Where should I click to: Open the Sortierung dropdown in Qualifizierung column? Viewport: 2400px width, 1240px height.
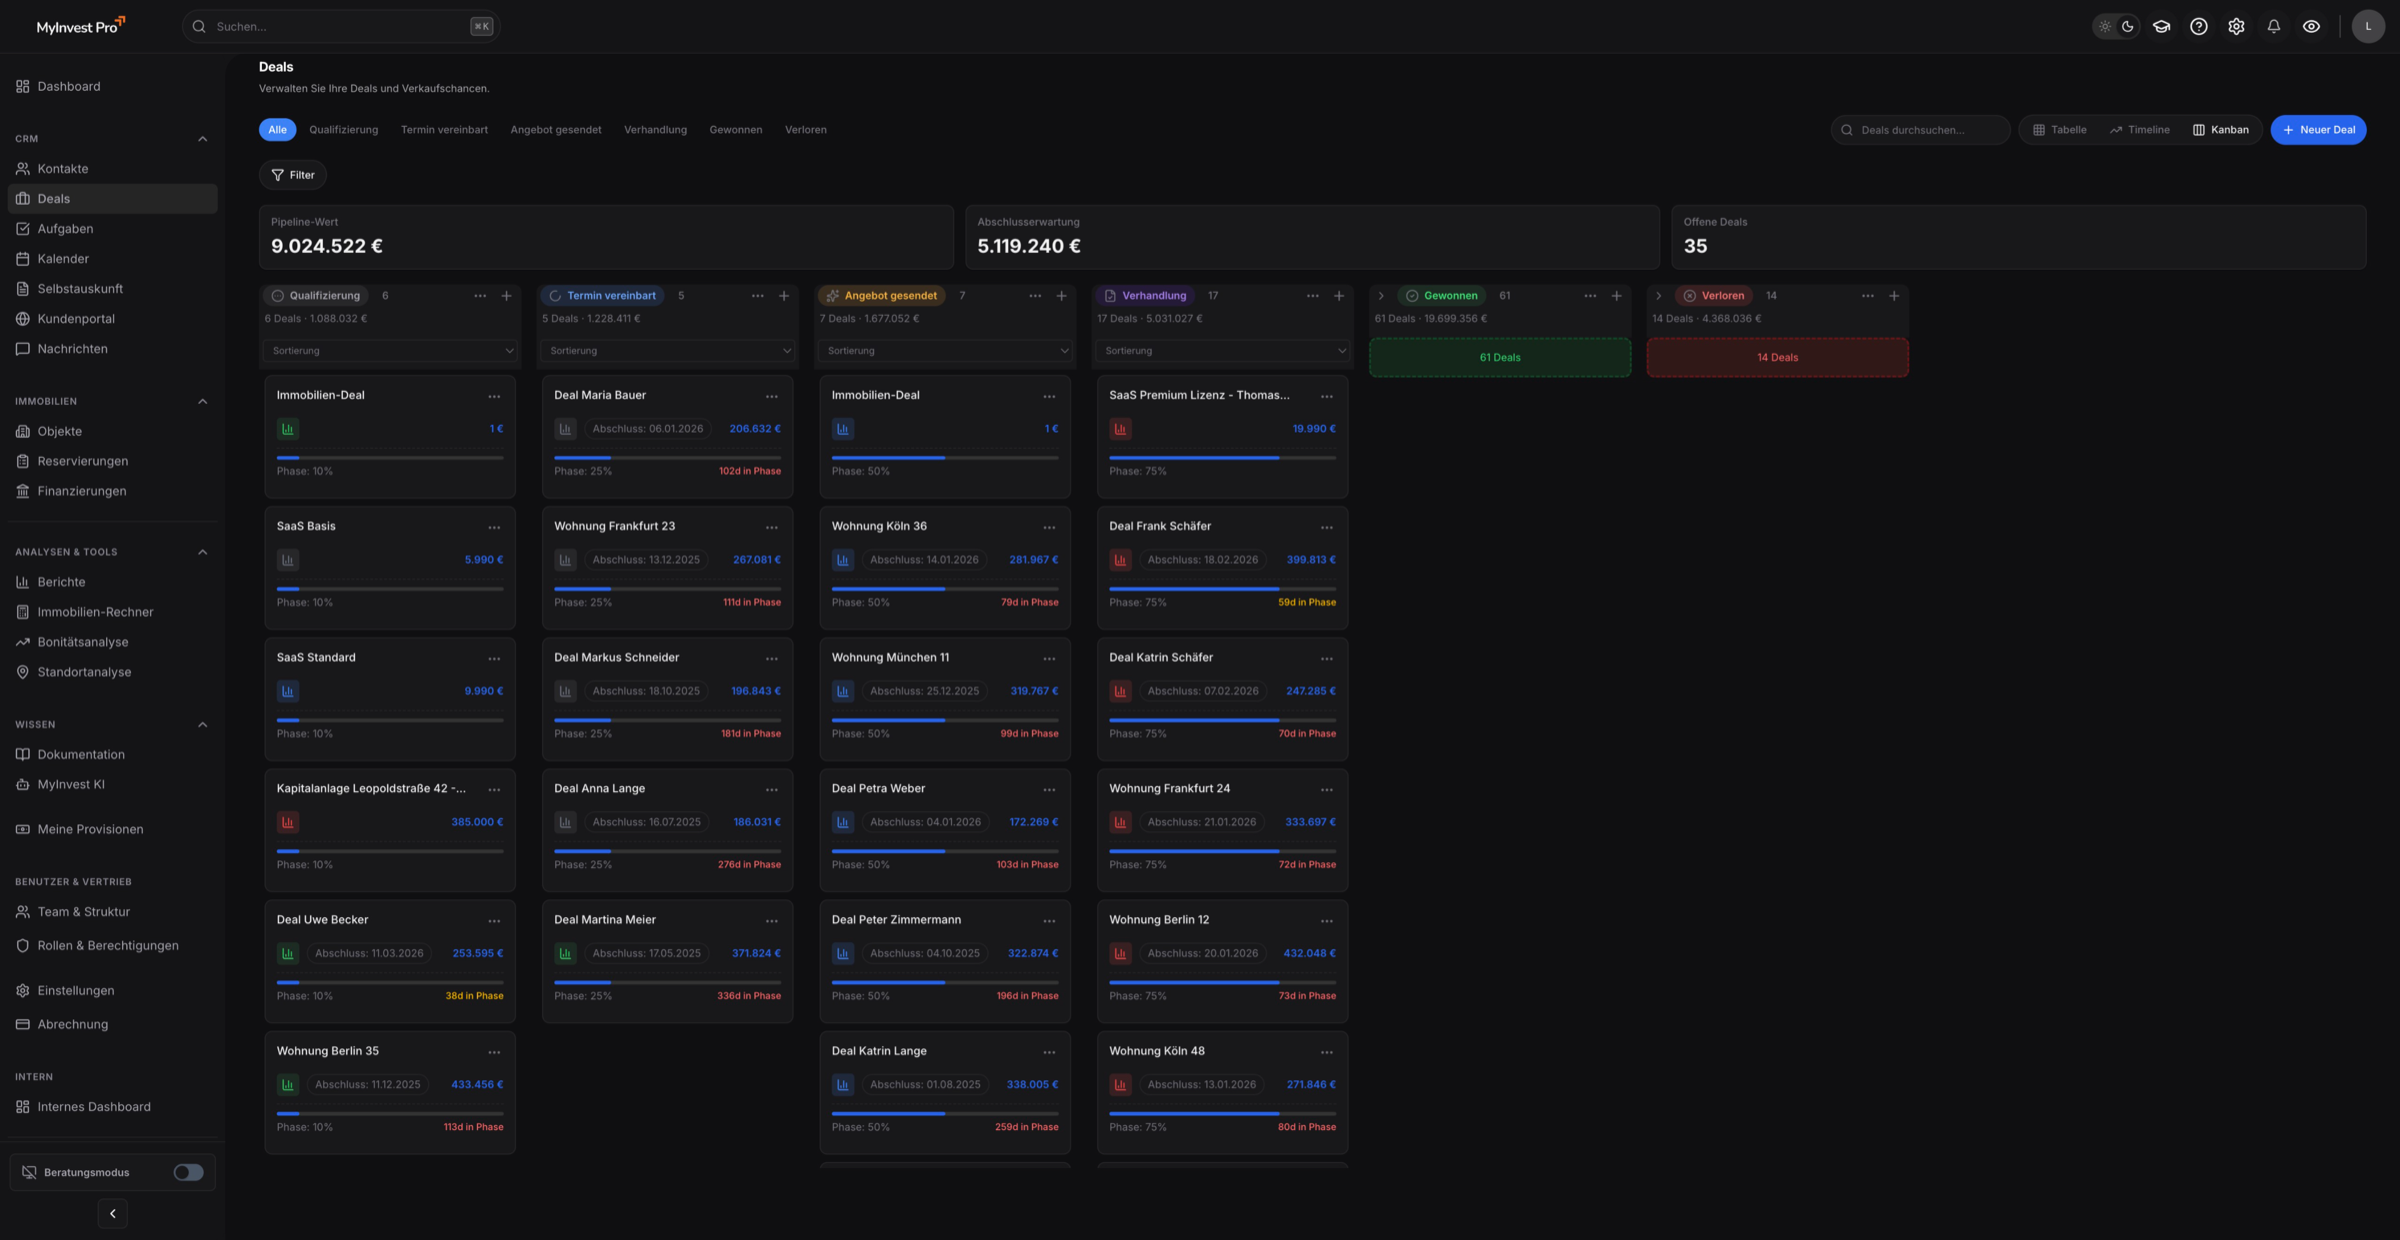pos(389,351)
